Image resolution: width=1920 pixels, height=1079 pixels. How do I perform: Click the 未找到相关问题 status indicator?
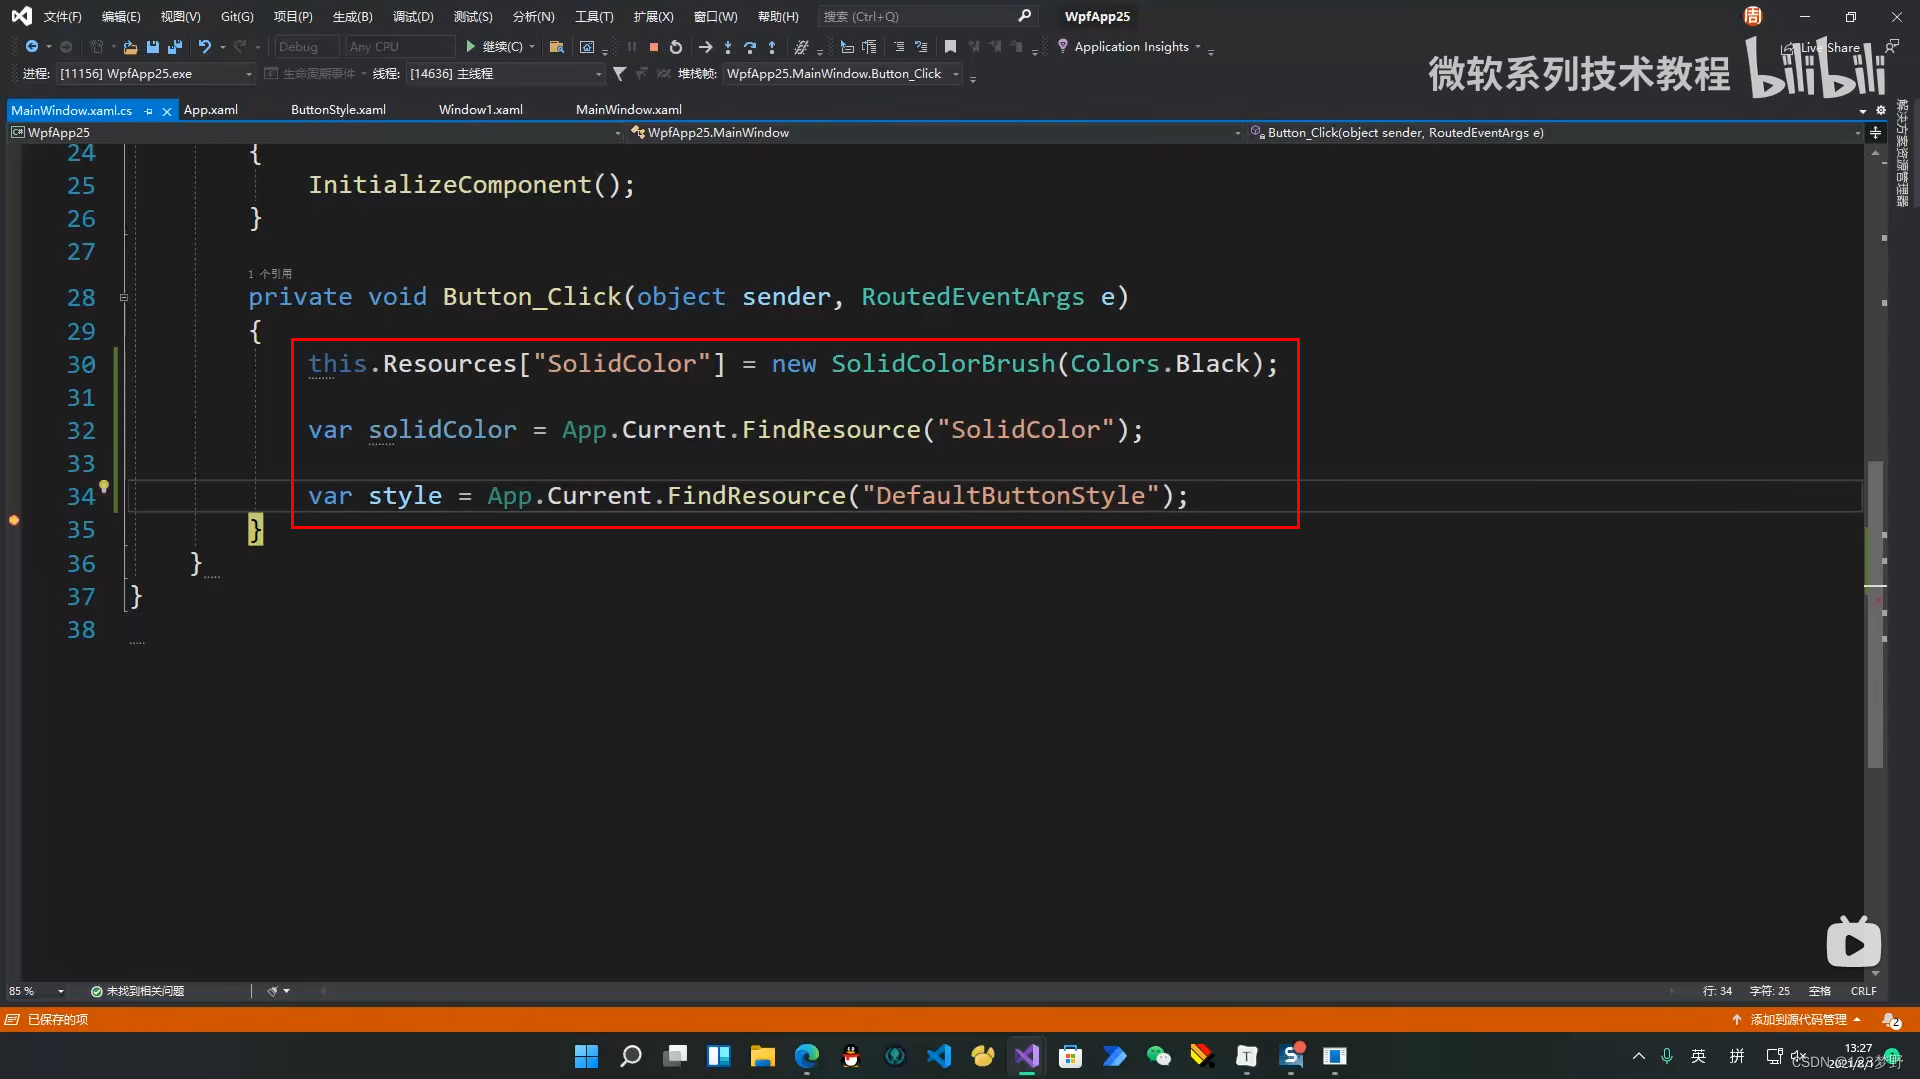(x=137, y=991)
